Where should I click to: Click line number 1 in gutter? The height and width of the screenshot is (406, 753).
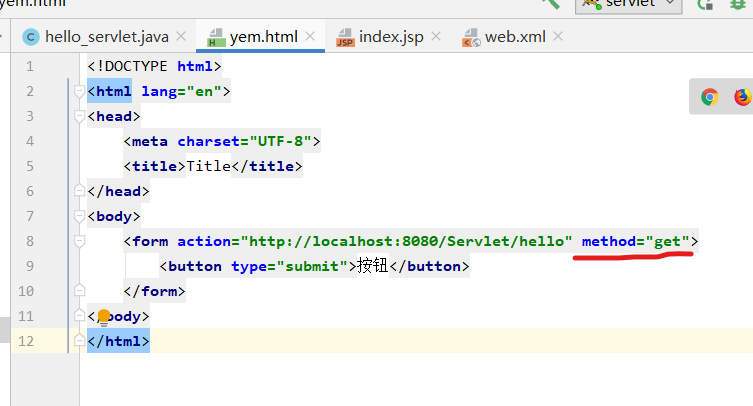pyautogui.click(x=30, y=66)
